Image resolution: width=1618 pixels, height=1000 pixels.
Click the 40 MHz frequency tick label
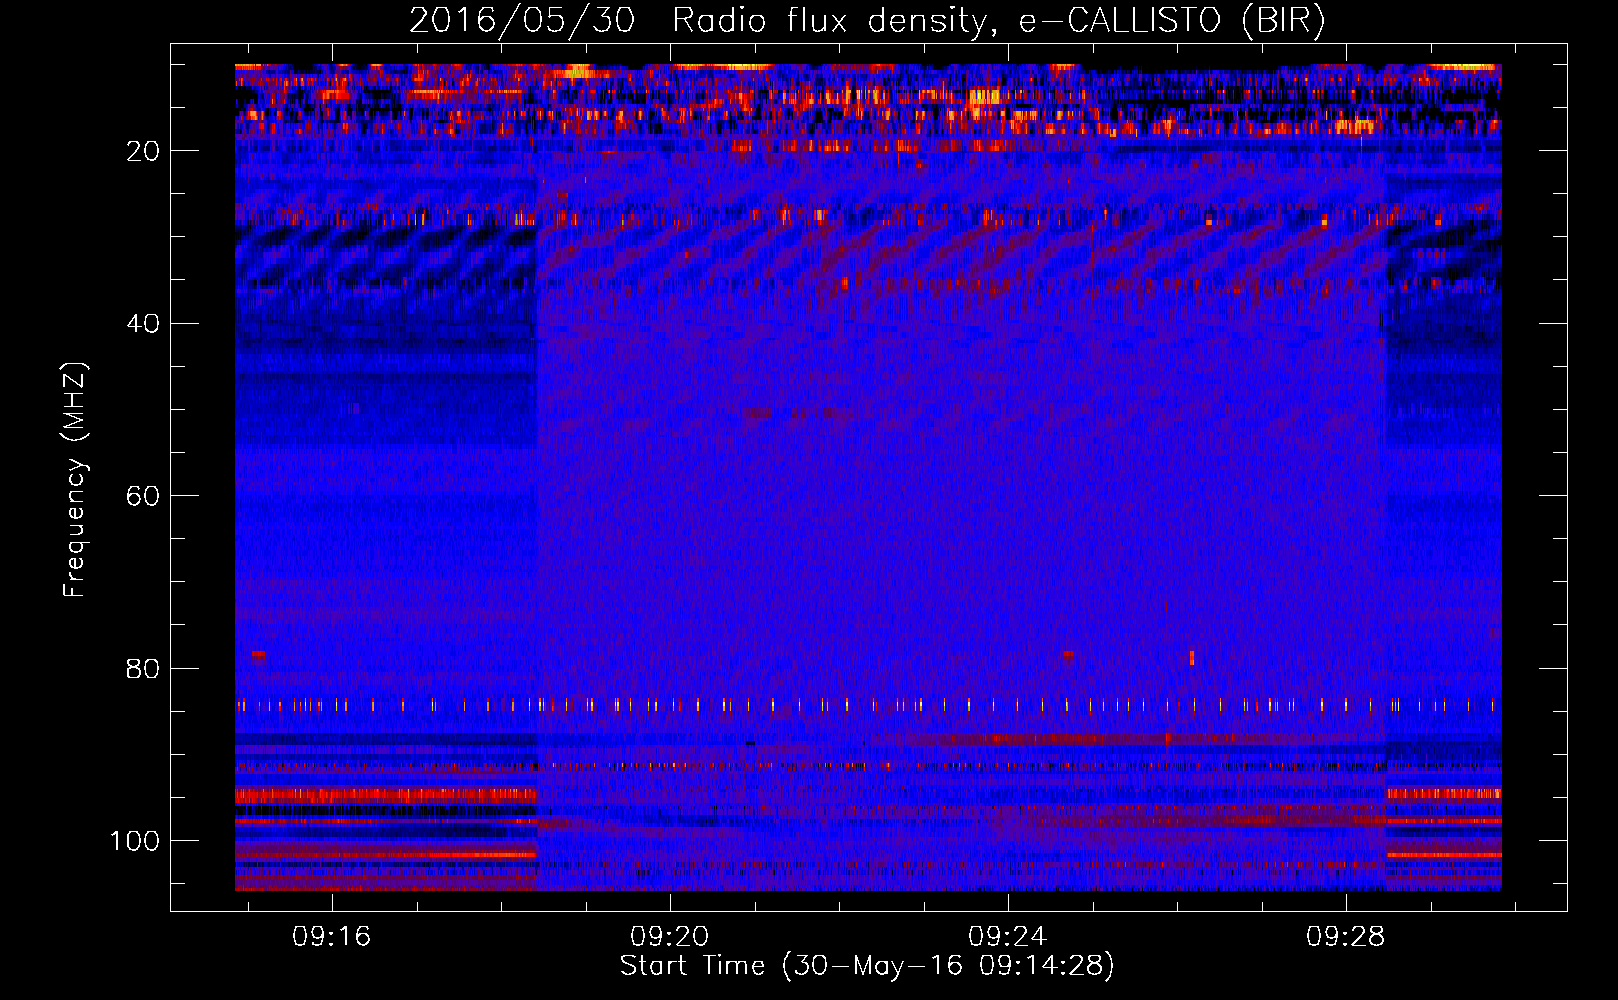(143, 324)
